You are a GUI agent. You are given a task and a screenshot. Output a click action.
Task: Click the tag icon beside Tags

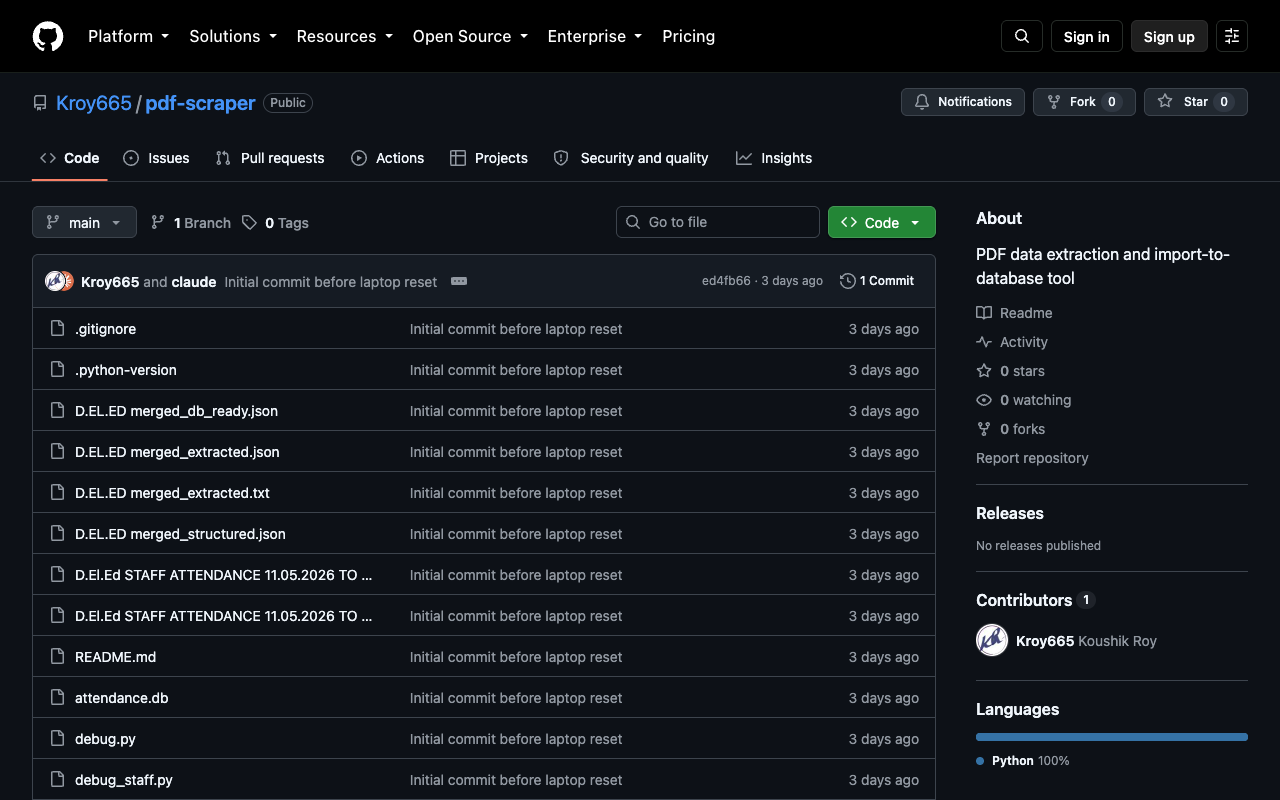click(249, 223)
